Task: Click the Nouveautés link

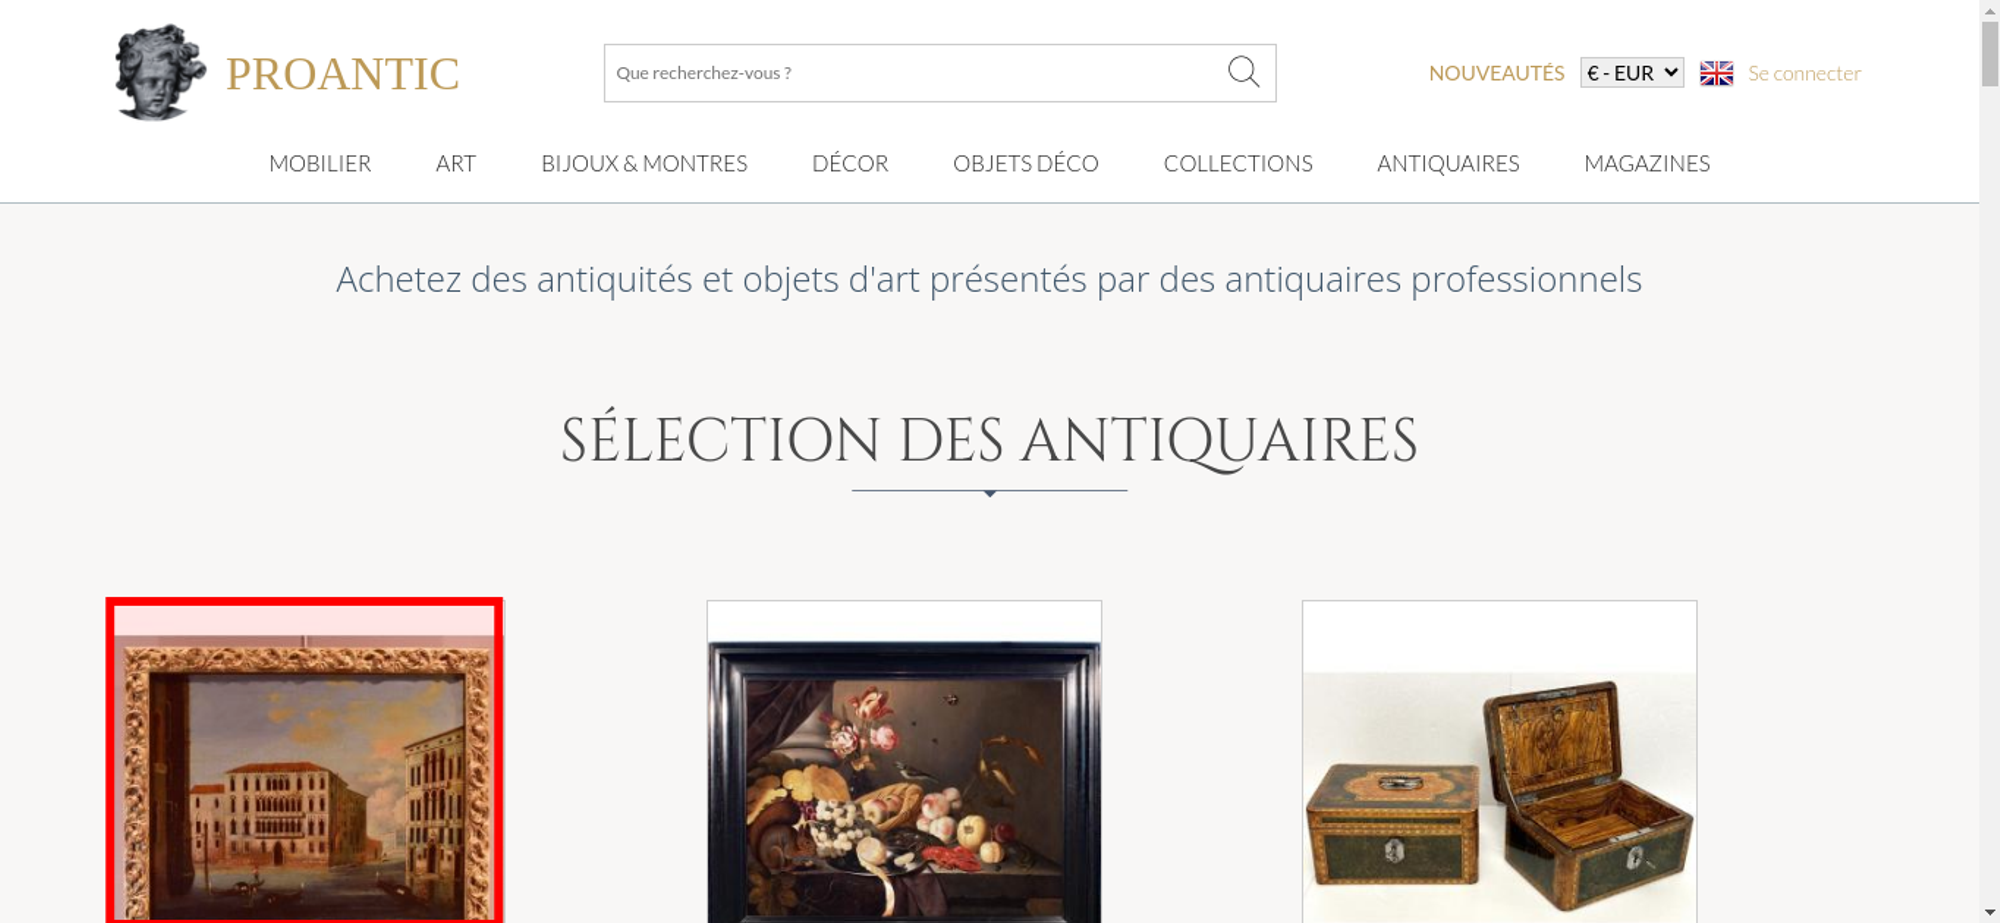Action: 1496,73
